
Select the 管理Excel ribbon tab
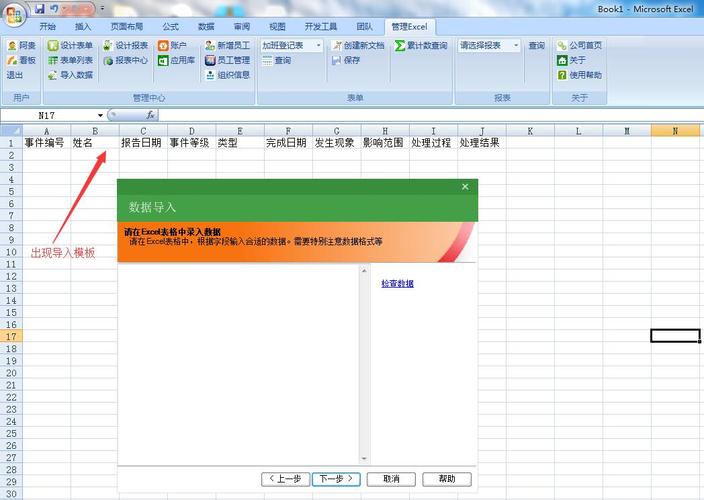[409, 27]
